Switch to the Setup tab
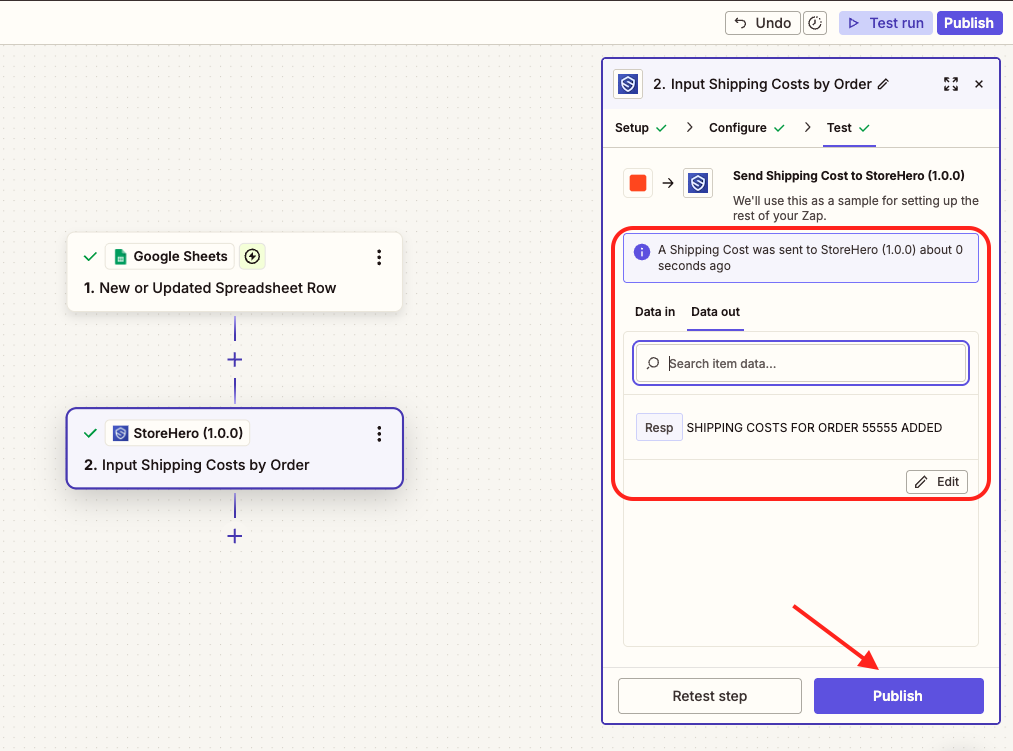 click(640, 128)
